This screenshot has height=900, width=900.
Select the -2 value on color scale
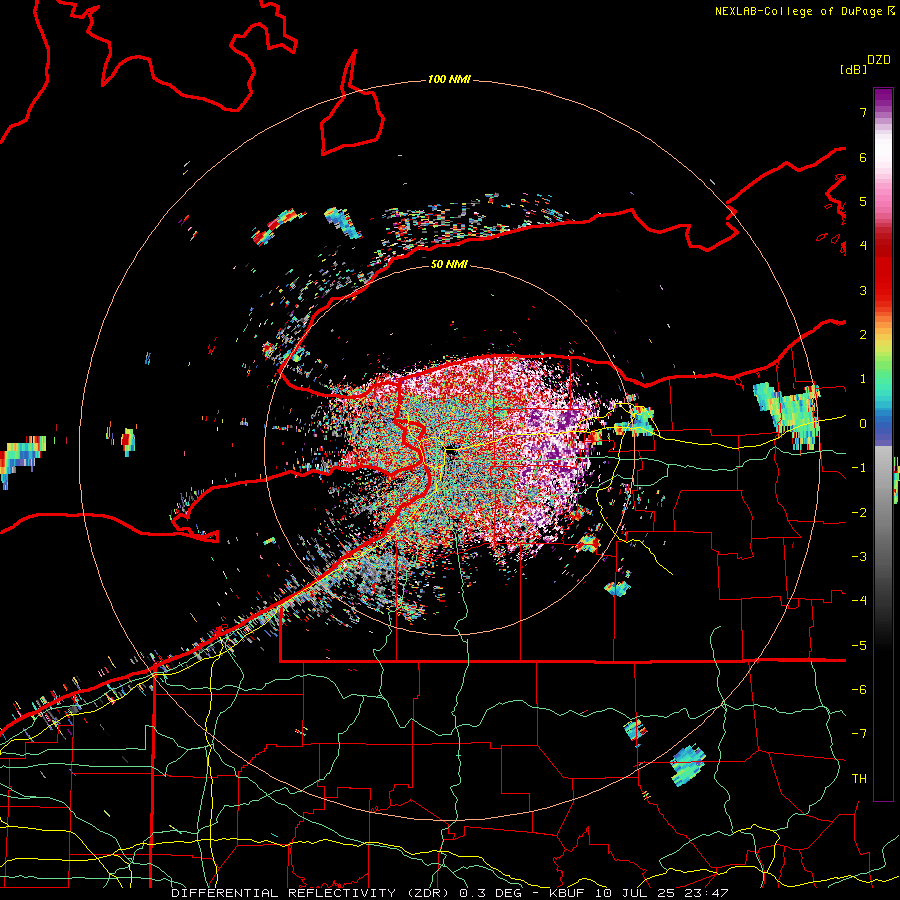(x=859, y=513)
